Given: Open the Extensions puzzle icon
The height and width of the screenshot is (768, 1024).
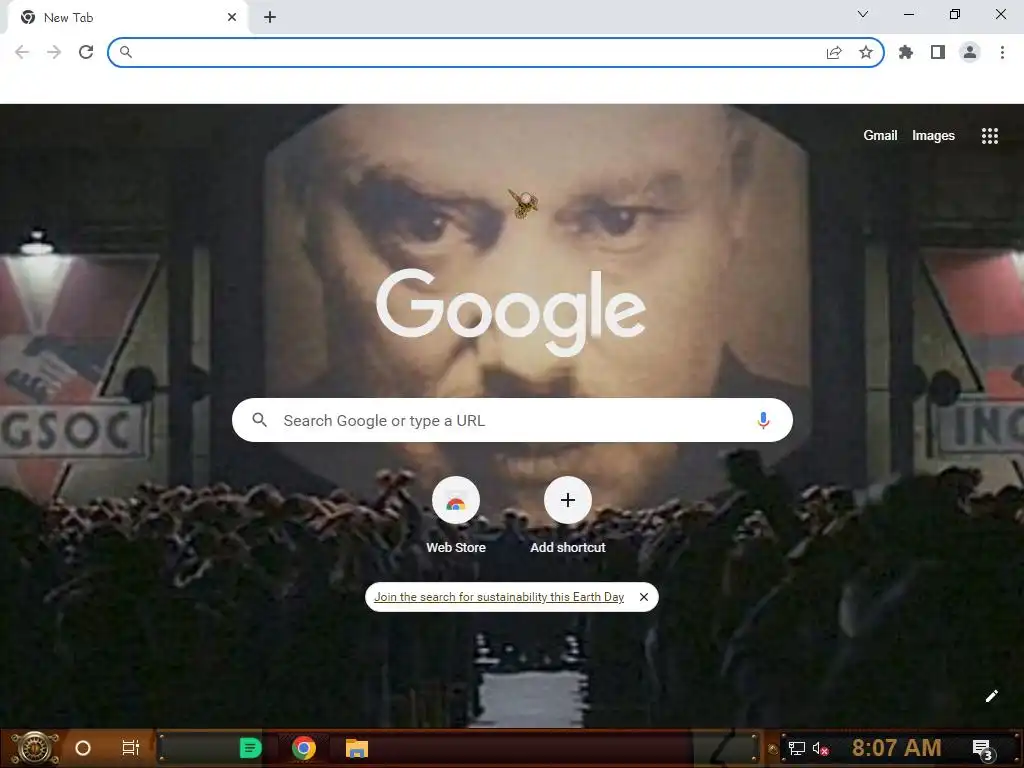Looking at the screenshot, I should click(906, 52).
